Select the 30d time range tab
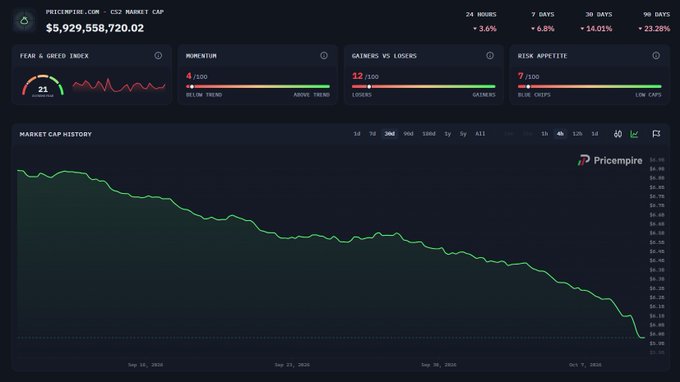This screenshot has width=680, height=382. click(x=389, y=134)
